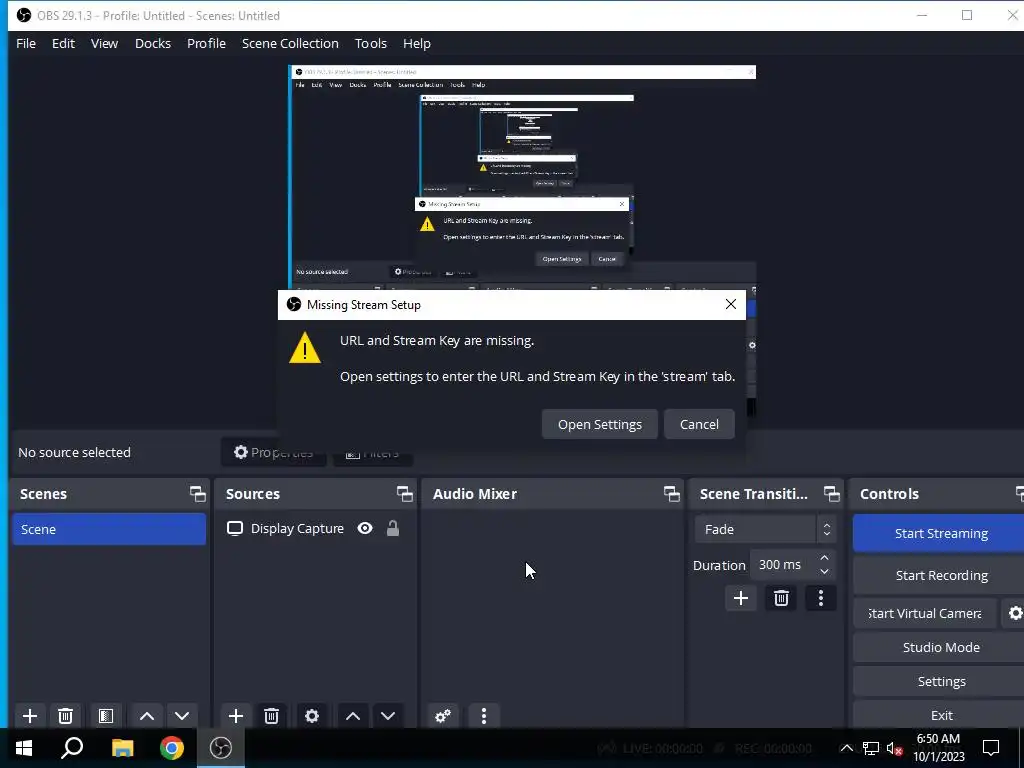Viewport: 1024px width, 768px height.
Task: Open the Profile menu
Action: click(x=206, y=43)
